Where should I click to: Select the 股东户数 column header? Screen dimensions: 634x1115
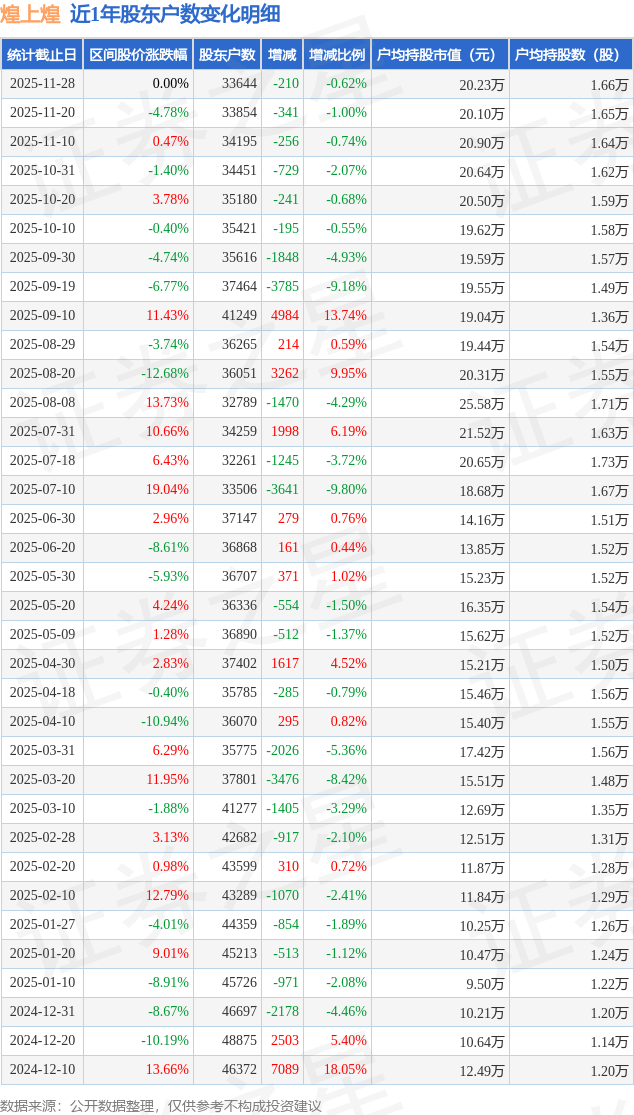[227, 55]
